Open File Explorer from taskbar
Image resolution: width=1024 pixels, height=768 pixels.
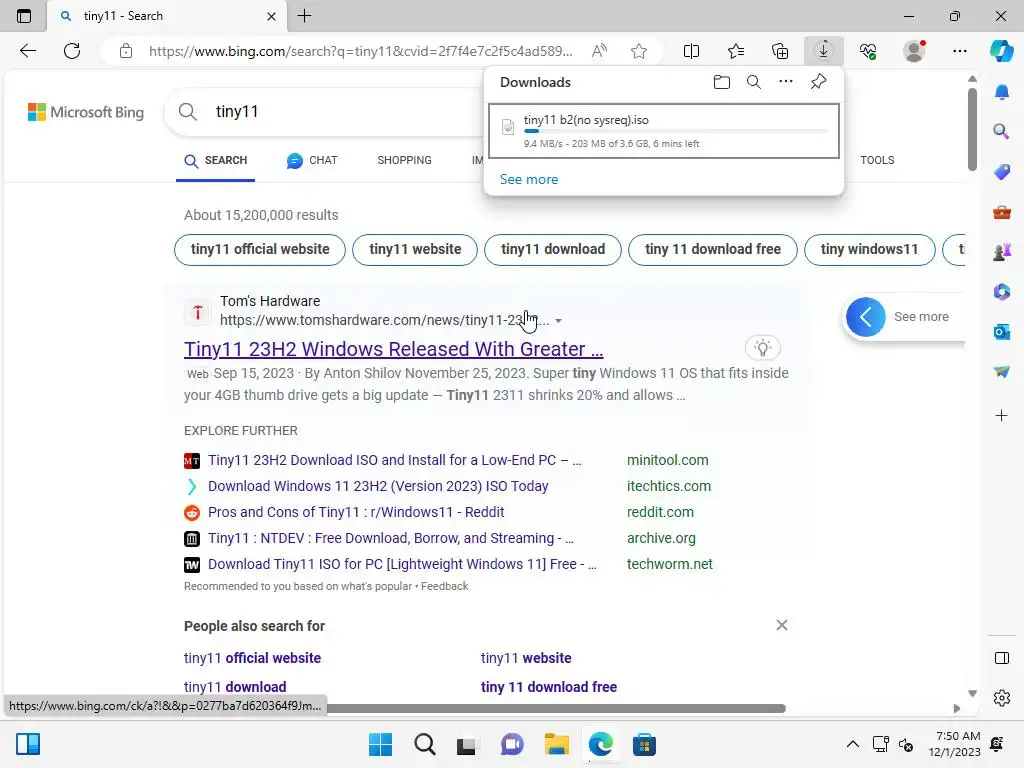point(556,744)
